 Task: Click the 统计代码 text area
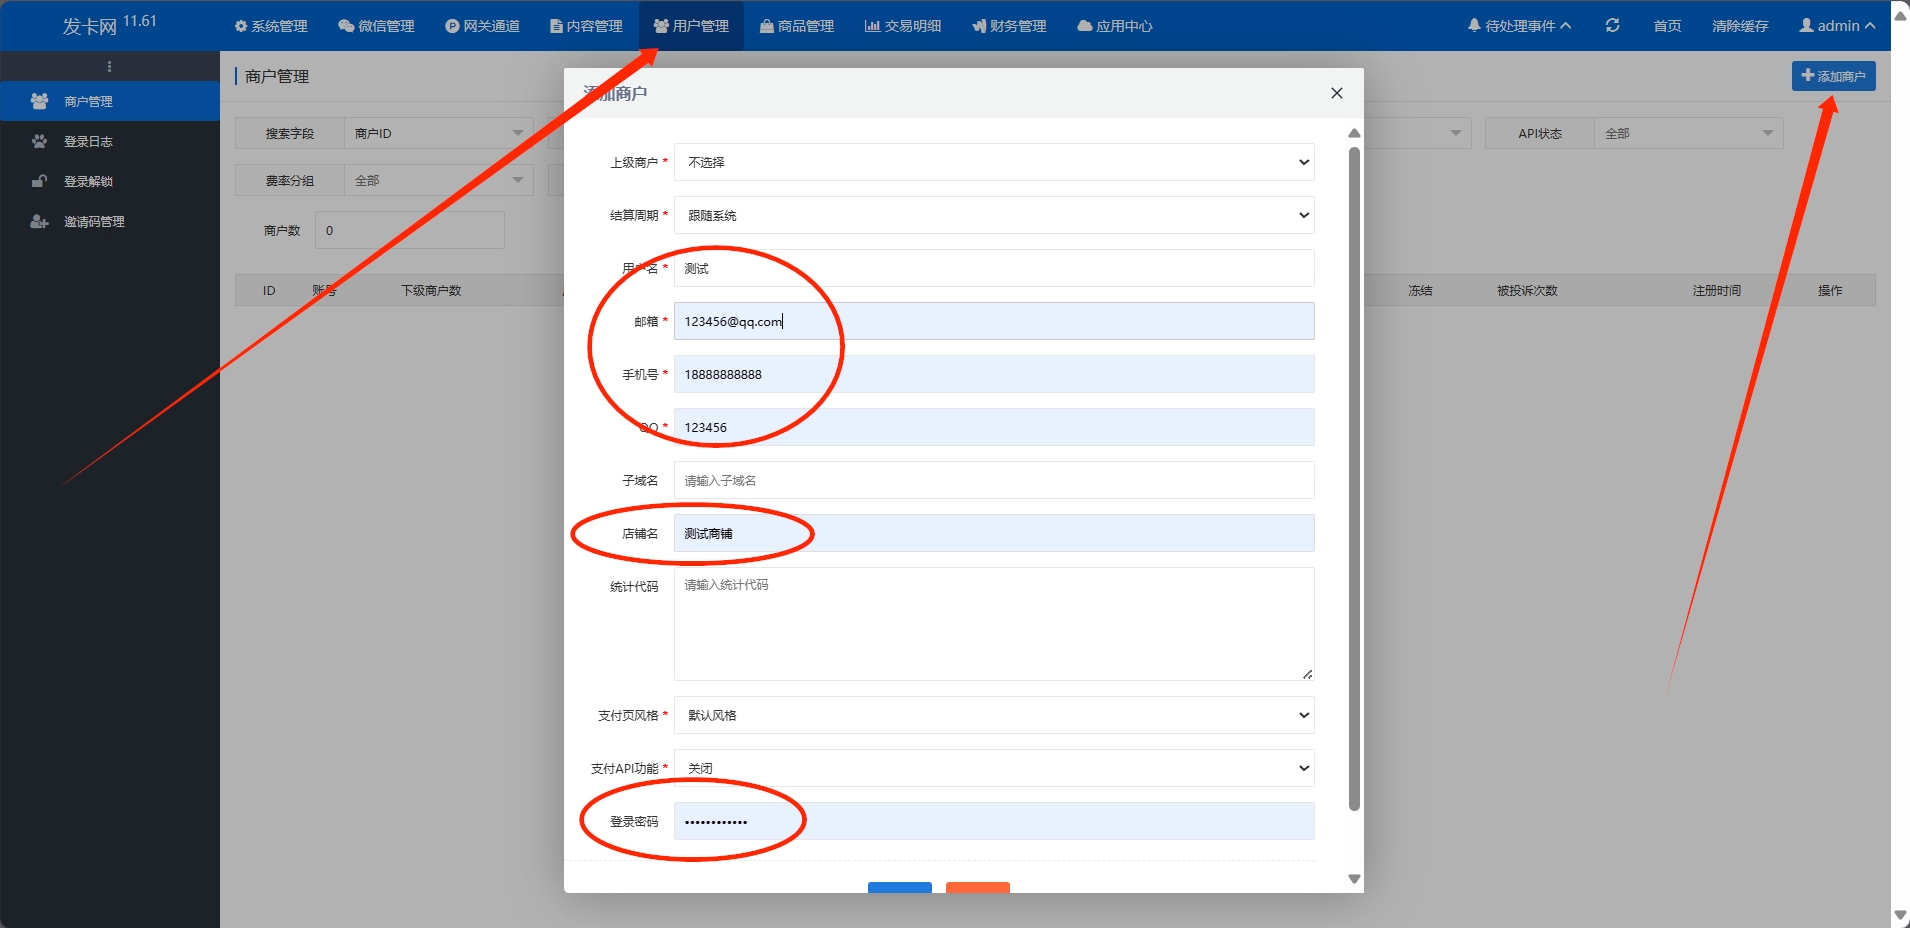click(994, 624)
